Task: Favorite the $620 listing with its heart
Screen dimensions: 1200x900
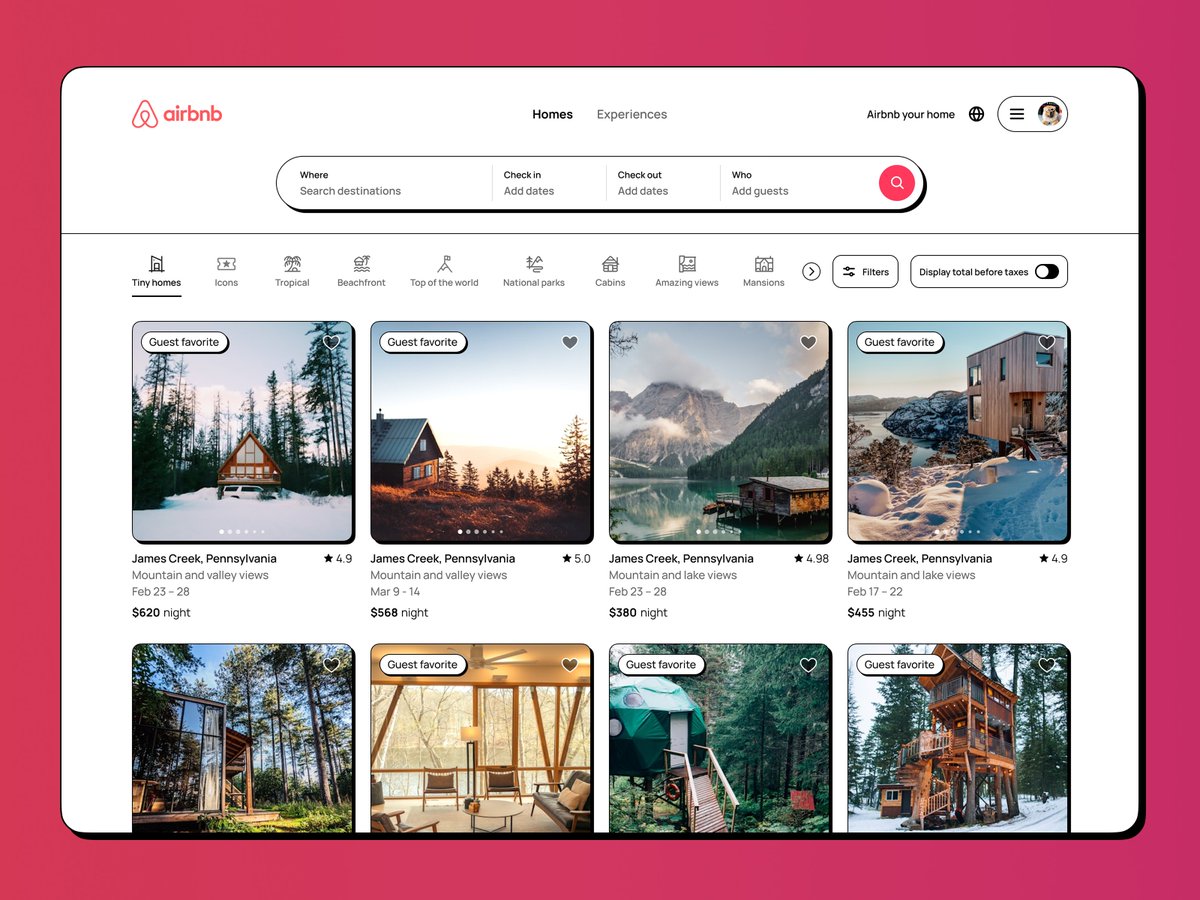Action: (332, 342)
